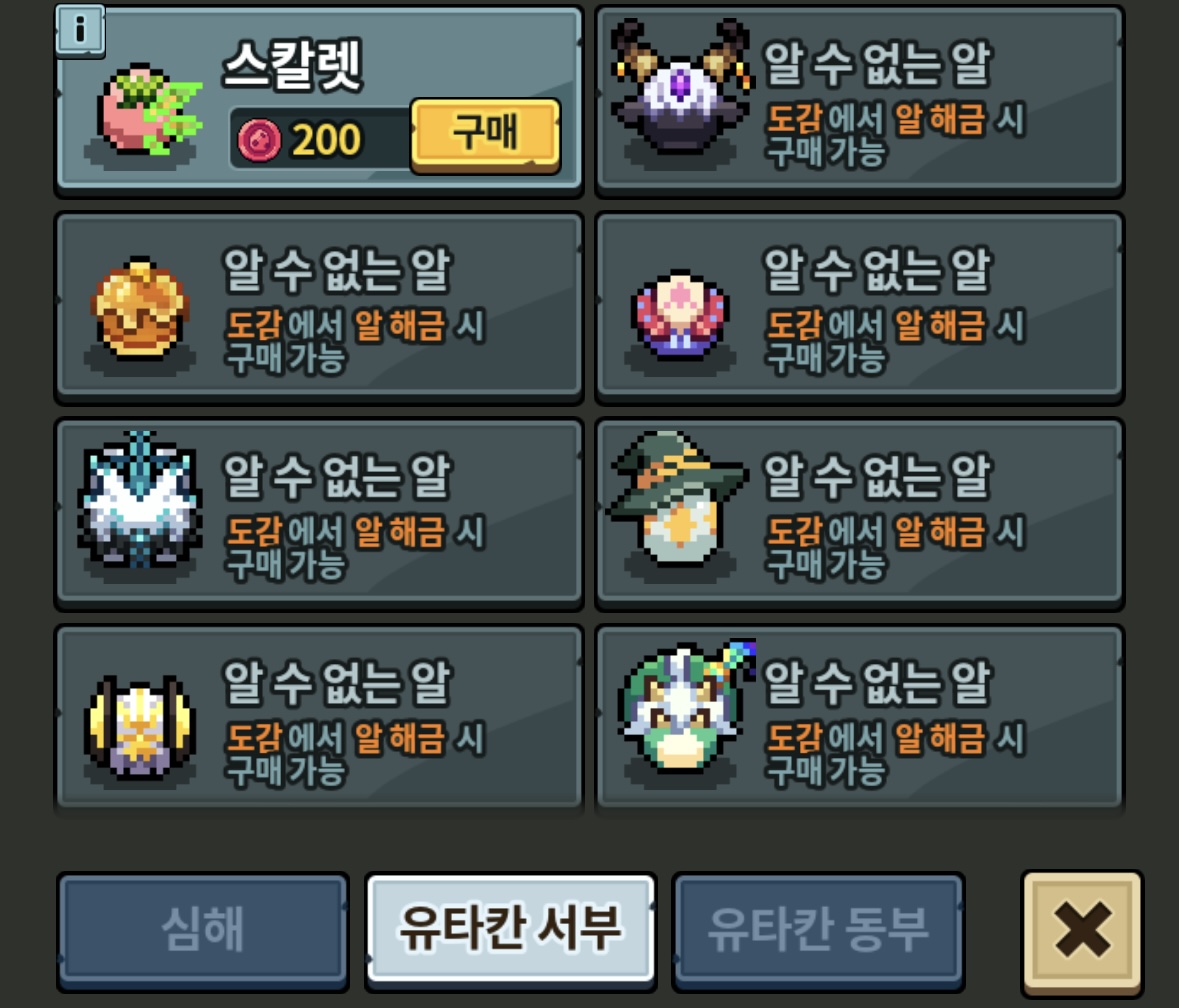Viewport: 1179px width, 1008px height.
Task: Buy 스칼렛 with the 구매 button
Action: (486, 135)
